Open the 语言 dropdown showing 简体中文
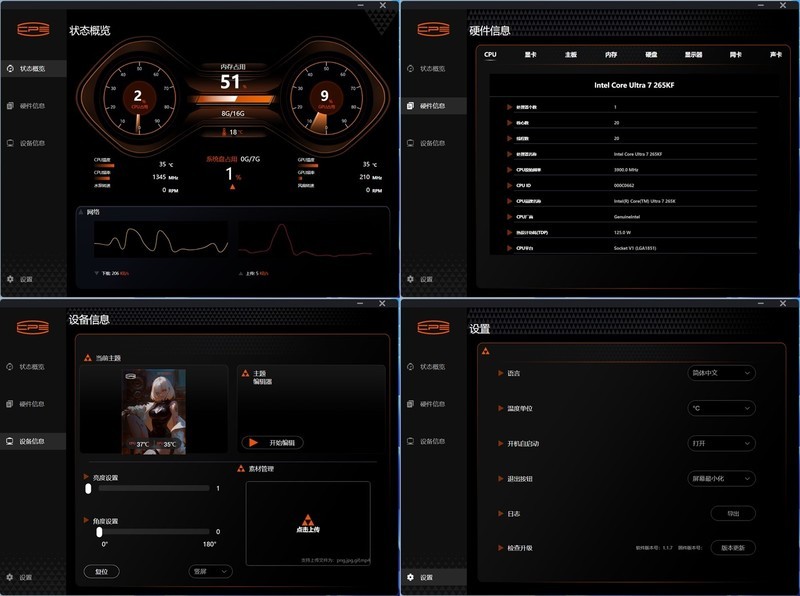Screen dimensions: 800x596 [x=721, y=373]
